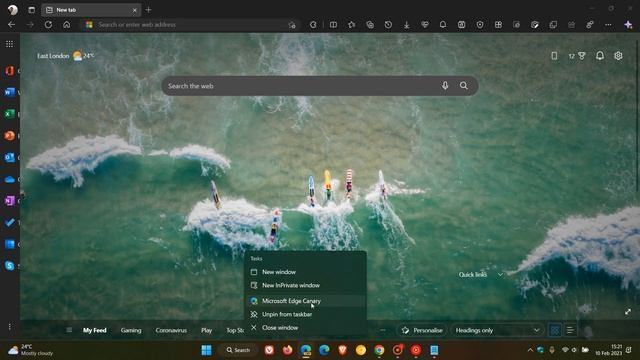Open the Office icon at sidebar top
Screen dimensions: 640x360
(x=9, y=71)
